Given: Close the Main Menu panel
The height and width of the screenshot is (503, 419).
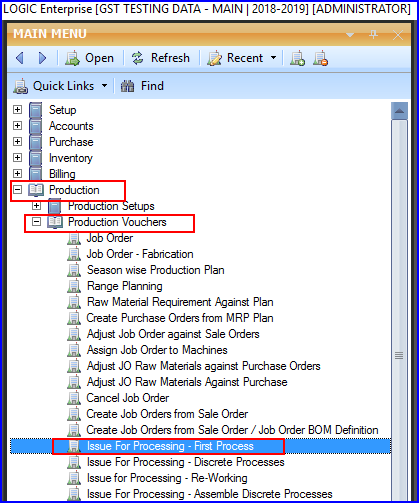Looking at the screenshot, I should [398, 35].
